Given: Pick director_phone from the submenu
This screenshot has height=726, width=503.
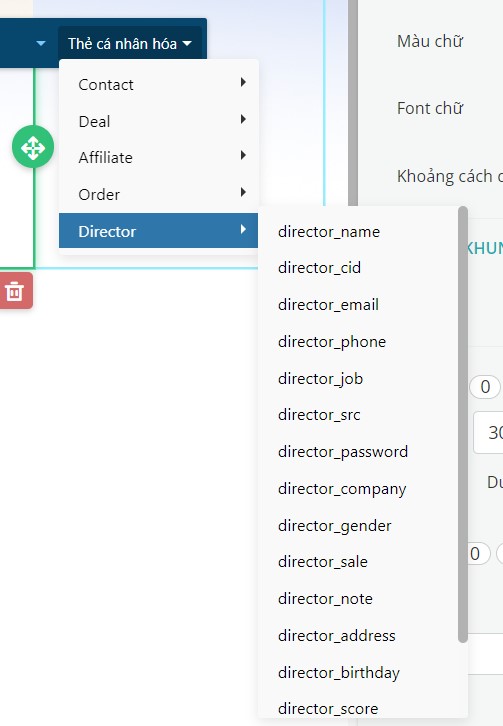Looking at the screenshot, I should [x=332, y=342].
